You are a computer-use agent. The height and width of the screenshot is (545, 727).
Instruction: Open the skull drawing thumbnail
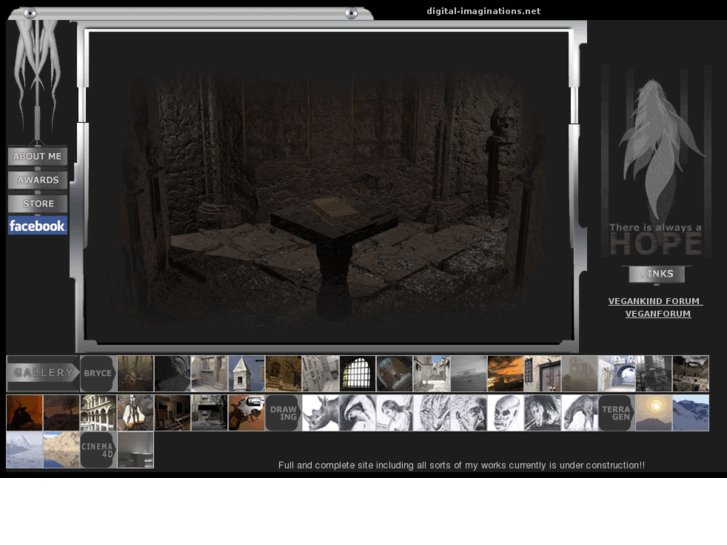pos(505,413)
